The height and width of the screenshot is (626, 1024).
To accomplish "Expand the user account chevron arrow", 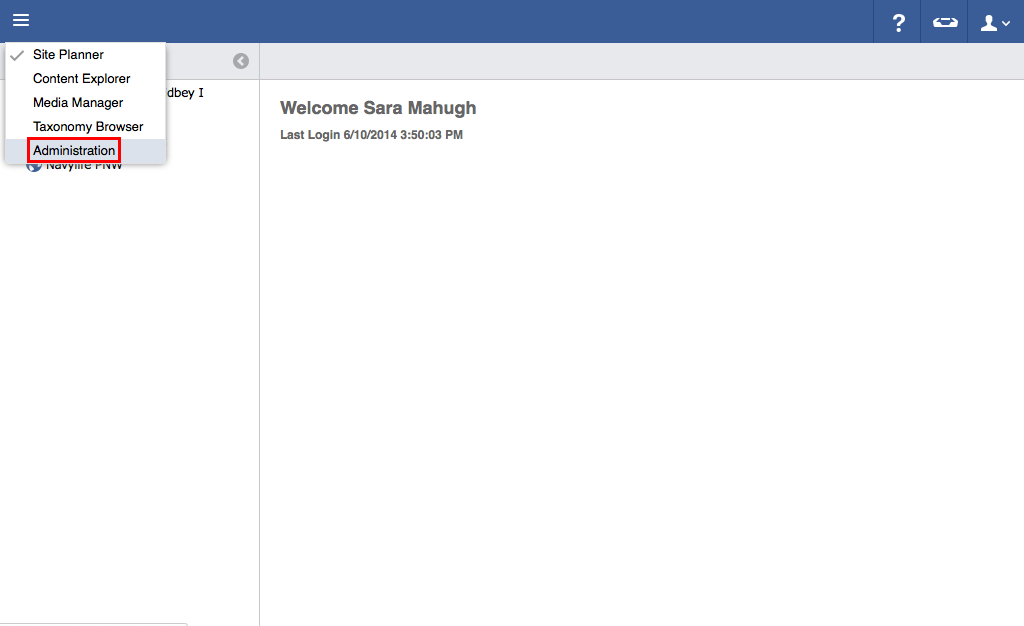I will (1006, 24).
